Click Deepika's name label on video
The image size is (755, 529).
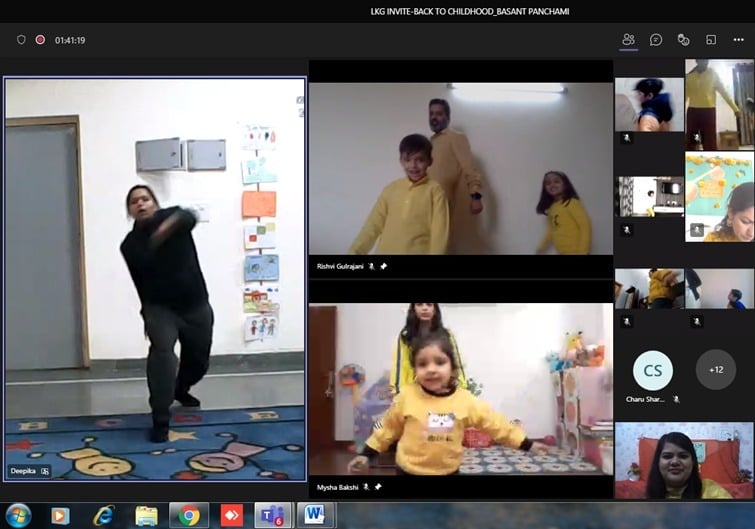point(22,470)
